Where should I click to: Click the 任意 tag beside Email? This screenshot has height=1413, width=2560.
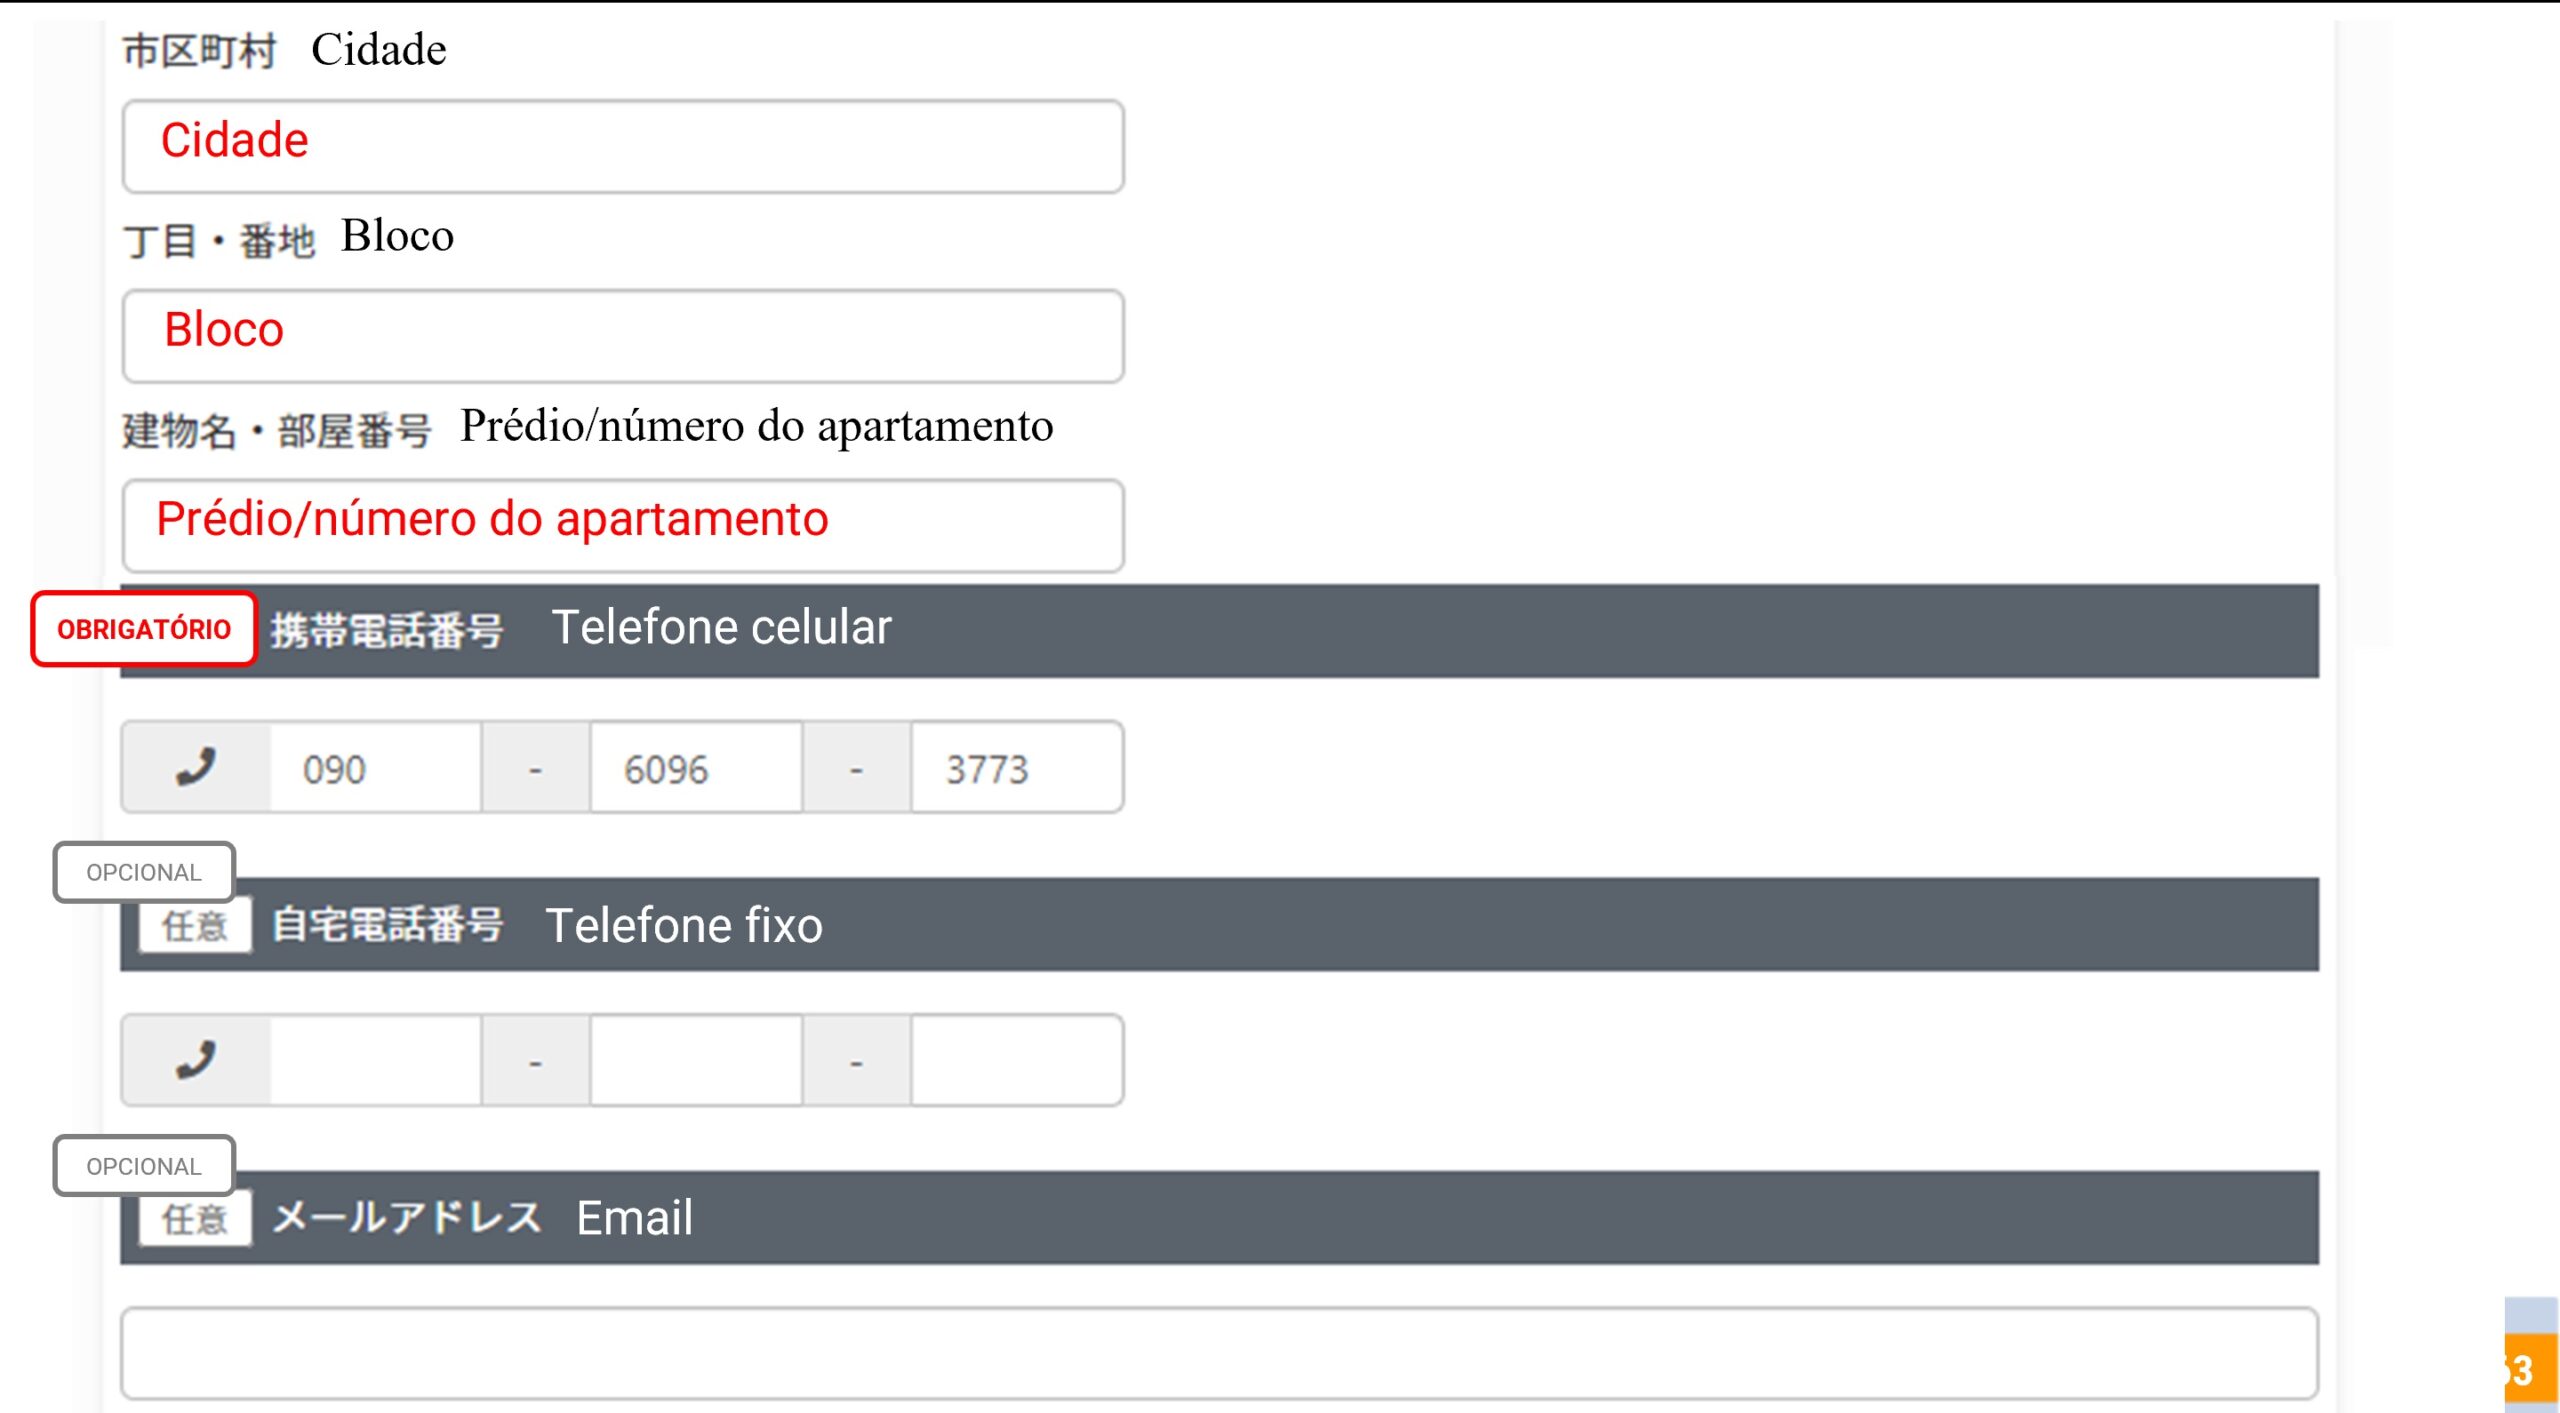195,1219
